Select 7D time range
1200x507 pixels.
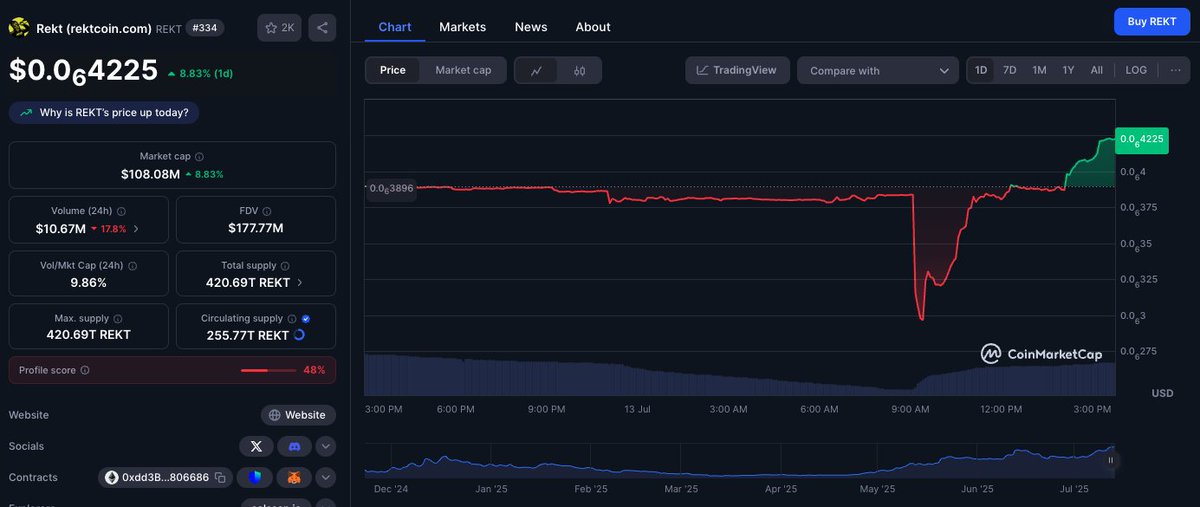tap(1010, 70)
